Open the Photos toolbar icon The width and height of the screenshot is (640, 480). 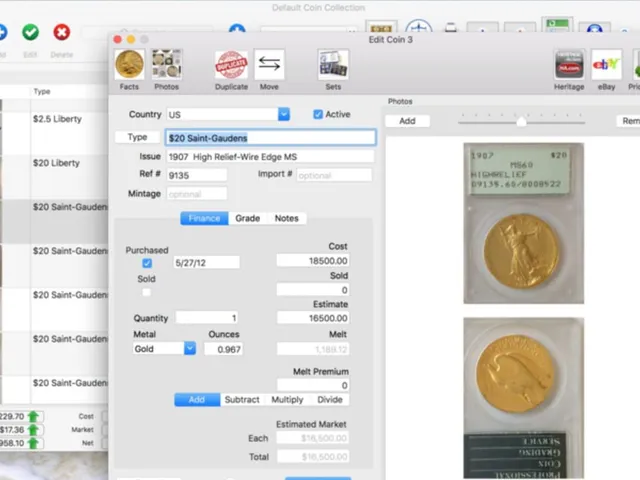pyautogui.click(x=167, y=64)
